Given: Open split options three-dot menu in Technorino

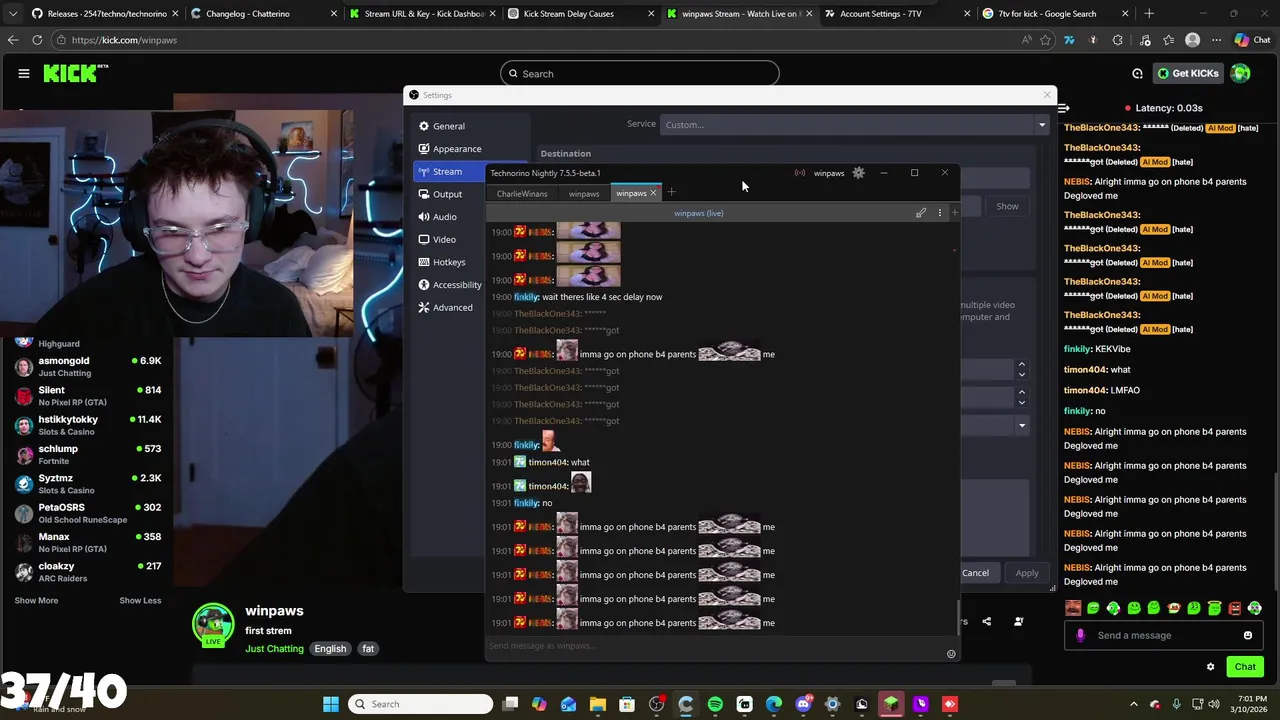Looking at the screenshot, I should 939,213.
